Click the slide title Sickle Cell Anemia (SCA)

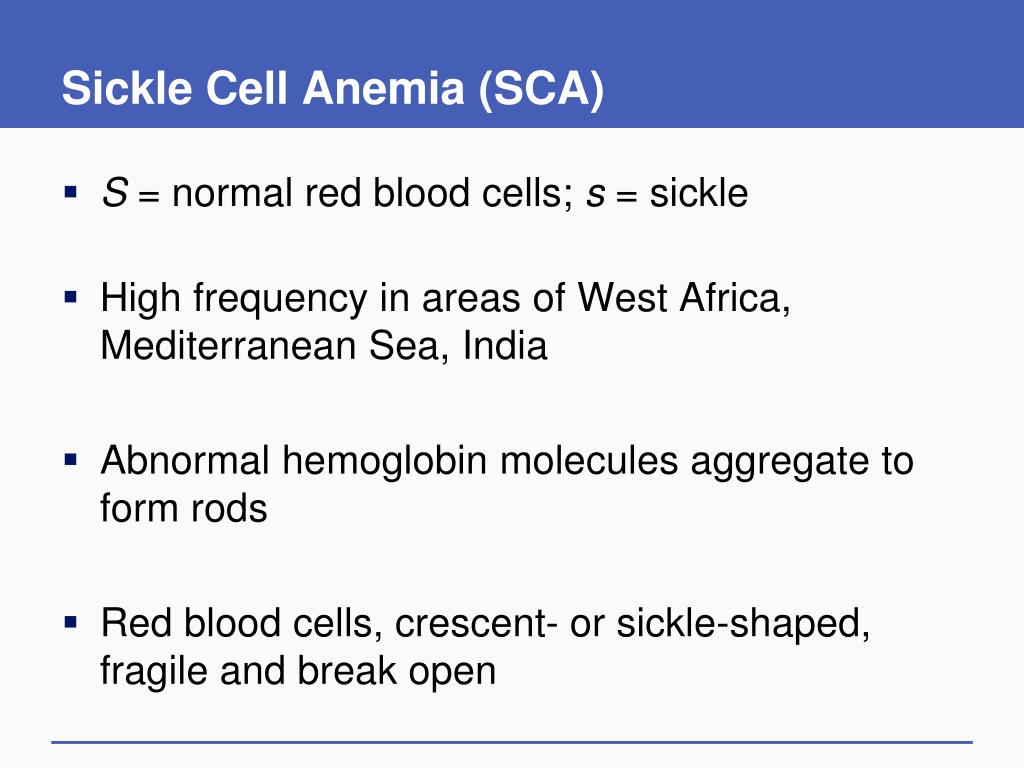tap(332, 88)
